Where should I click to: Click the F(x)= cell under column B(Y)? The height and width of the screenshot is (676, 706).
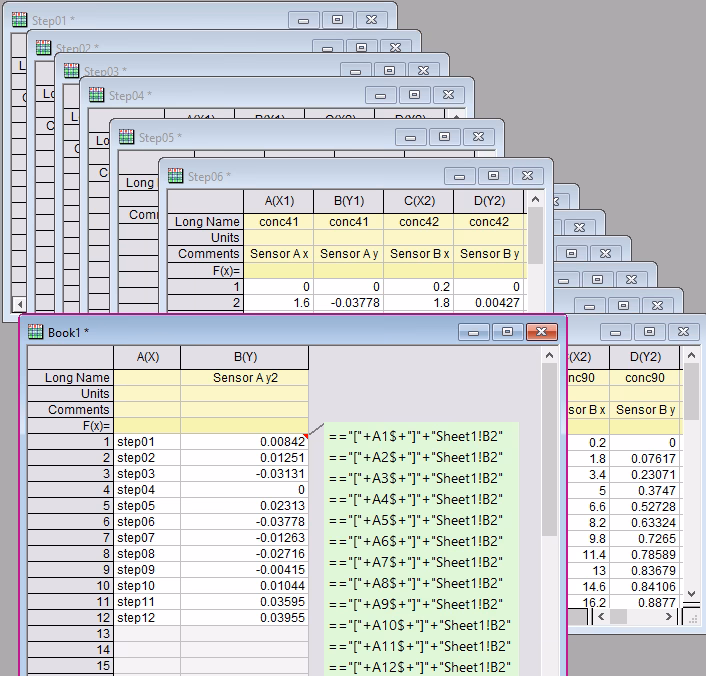pyautogui.click(x=244, y=426)
